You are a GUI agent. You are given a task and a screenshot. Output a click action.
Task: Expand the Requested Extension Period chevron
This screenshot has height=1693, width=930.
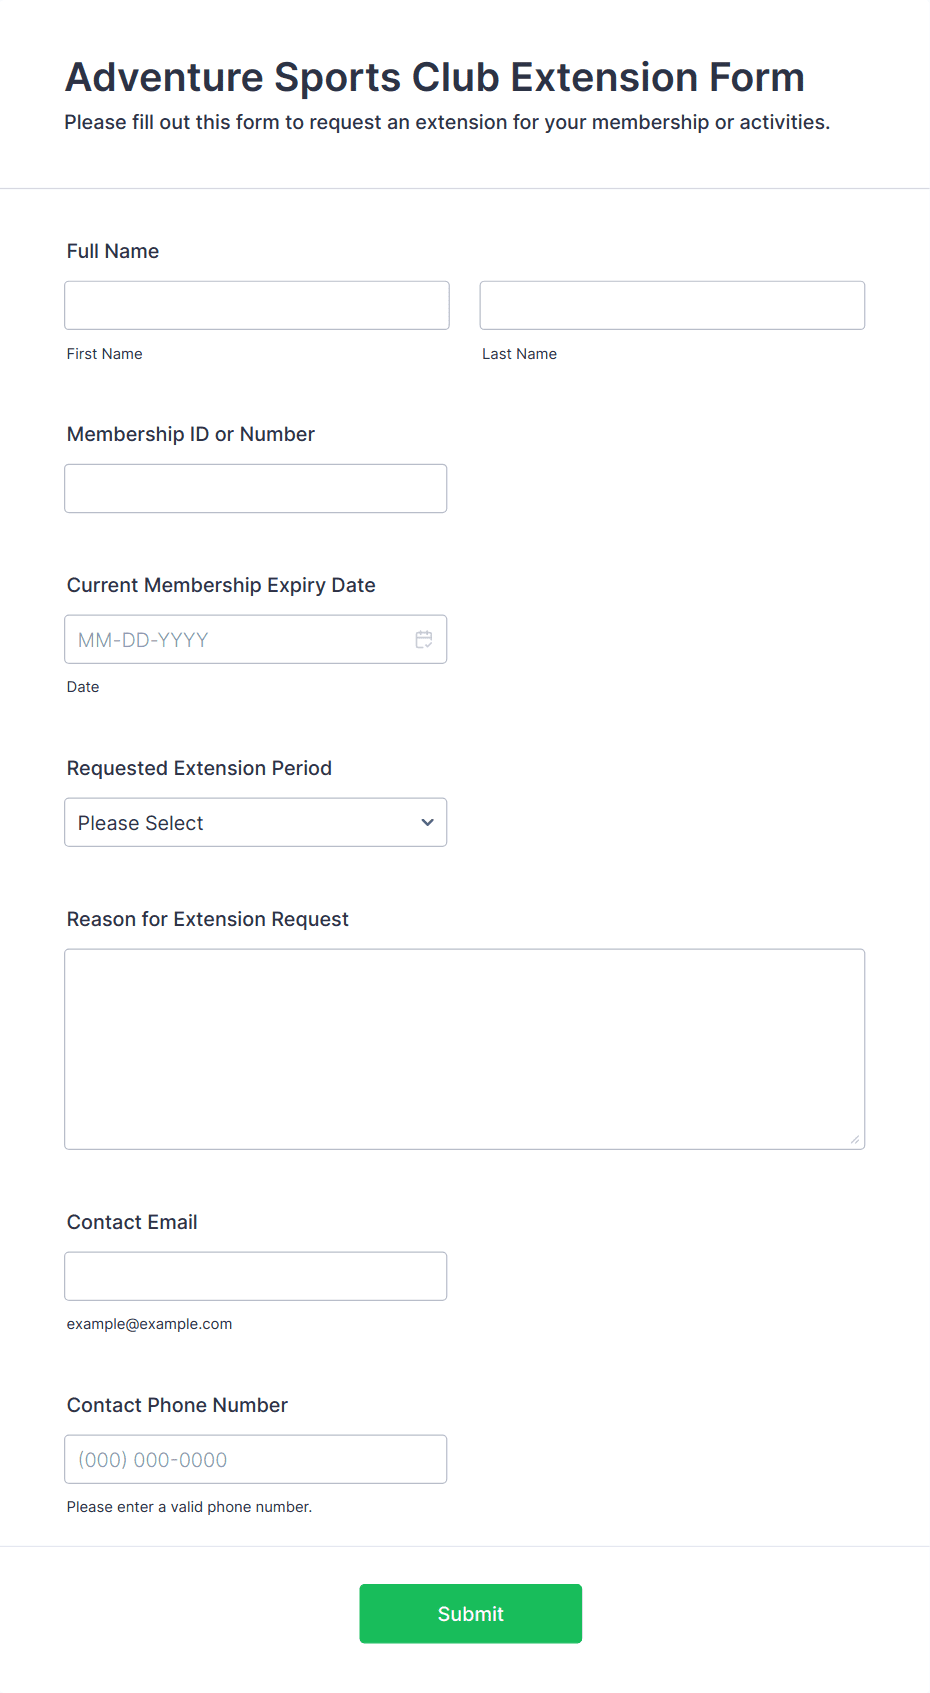click(x=428, y=822)
